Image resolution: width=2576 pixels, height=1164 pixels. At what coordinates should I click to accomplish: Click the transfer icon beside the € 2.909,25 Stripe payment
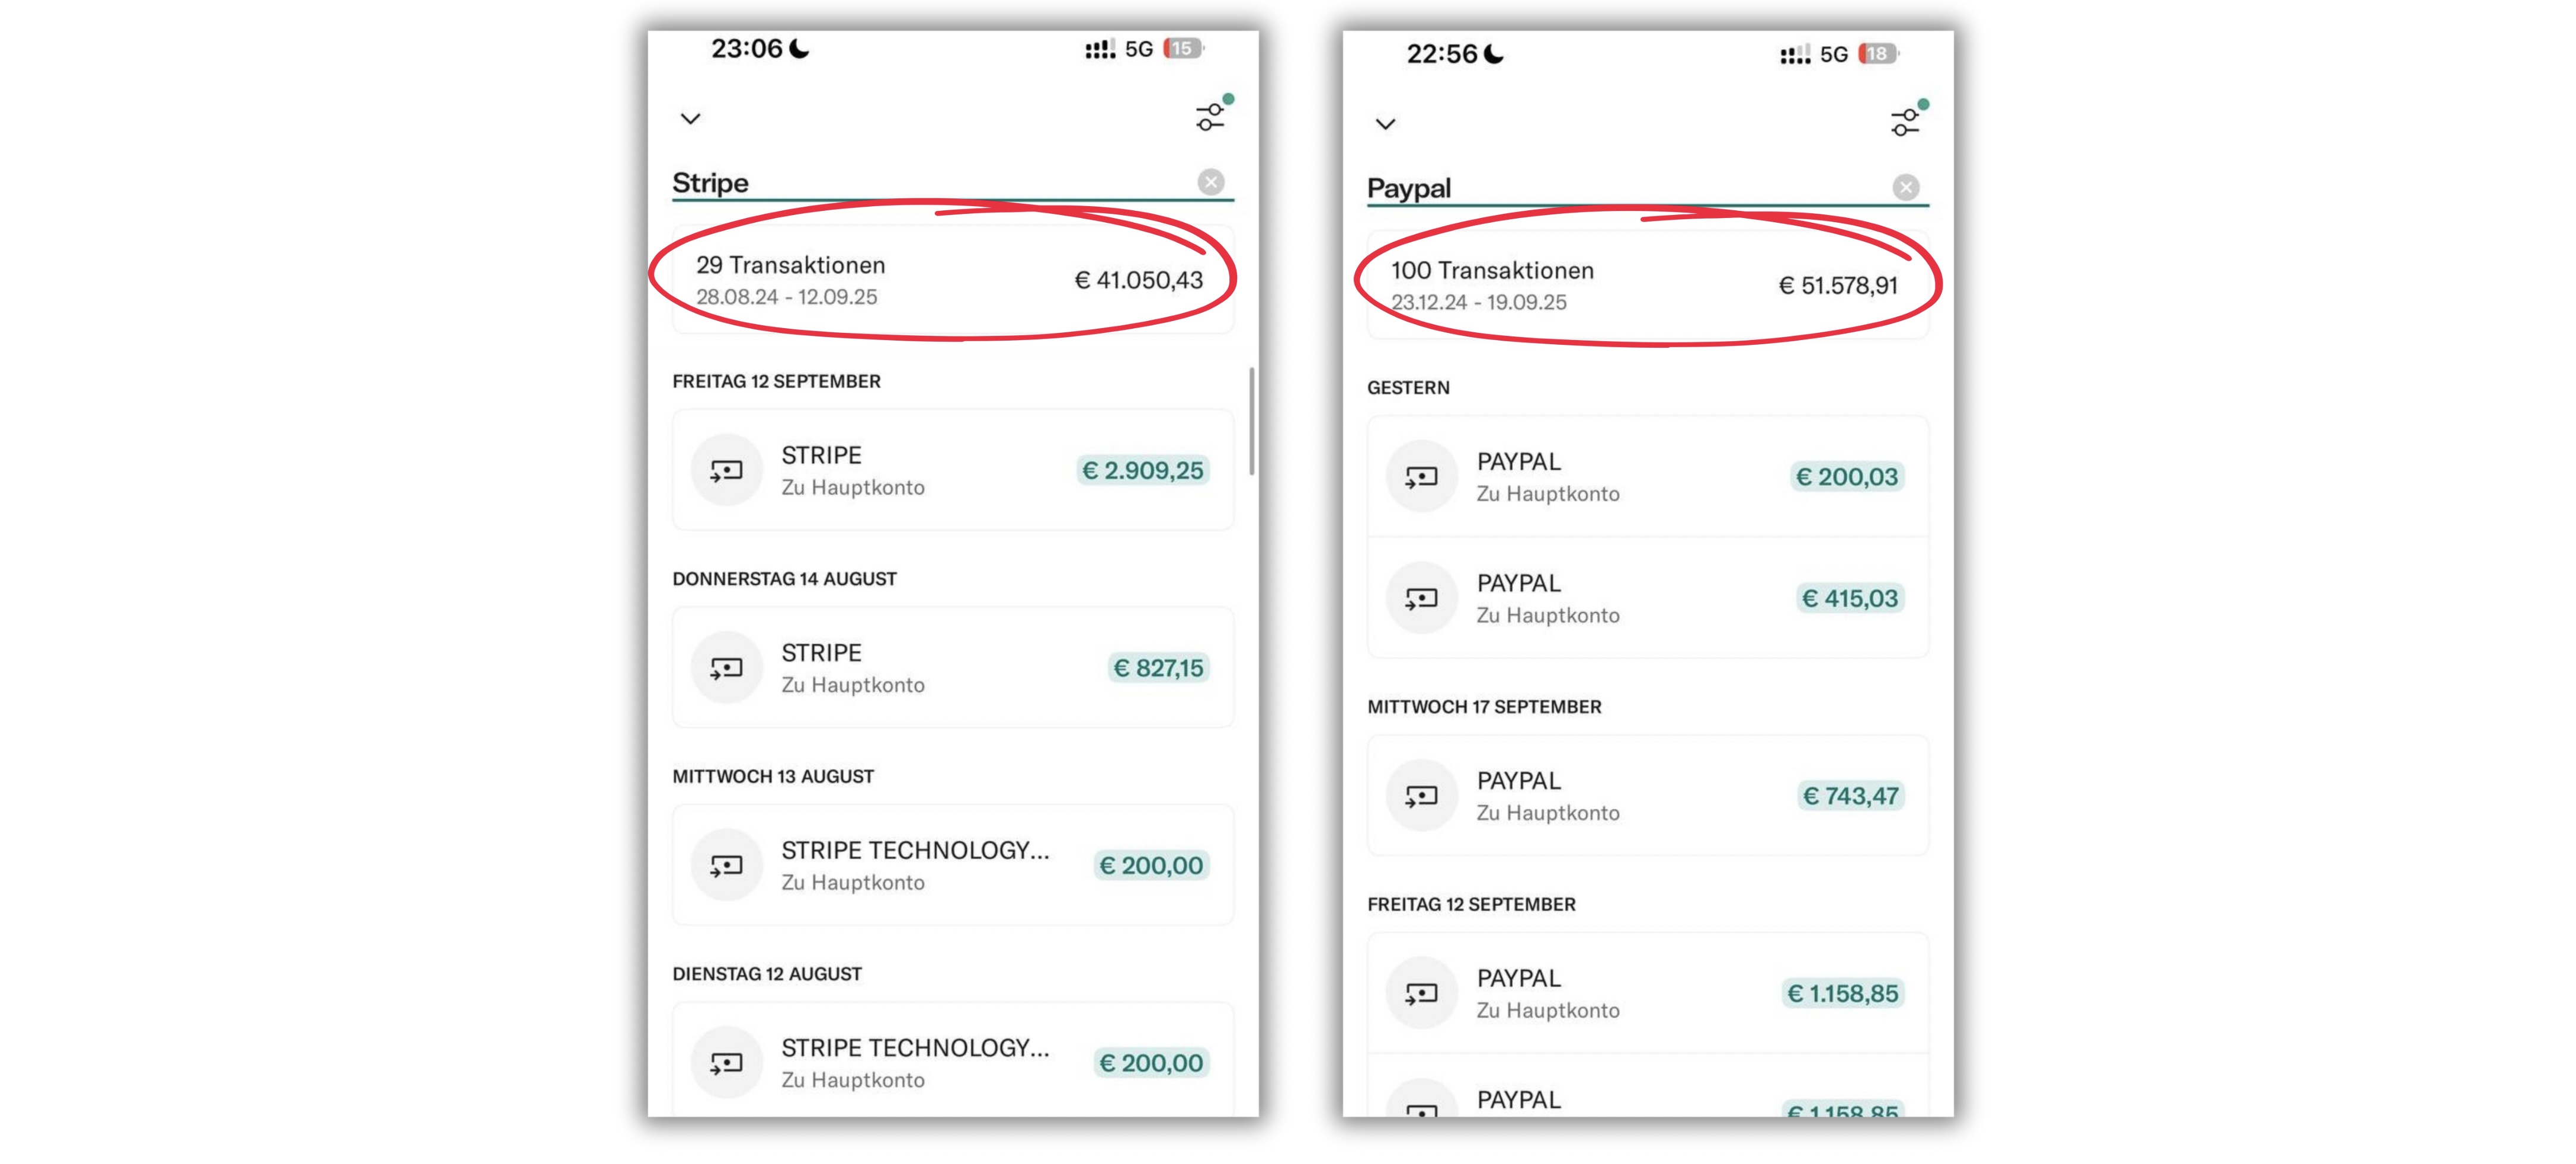point(727,470)
